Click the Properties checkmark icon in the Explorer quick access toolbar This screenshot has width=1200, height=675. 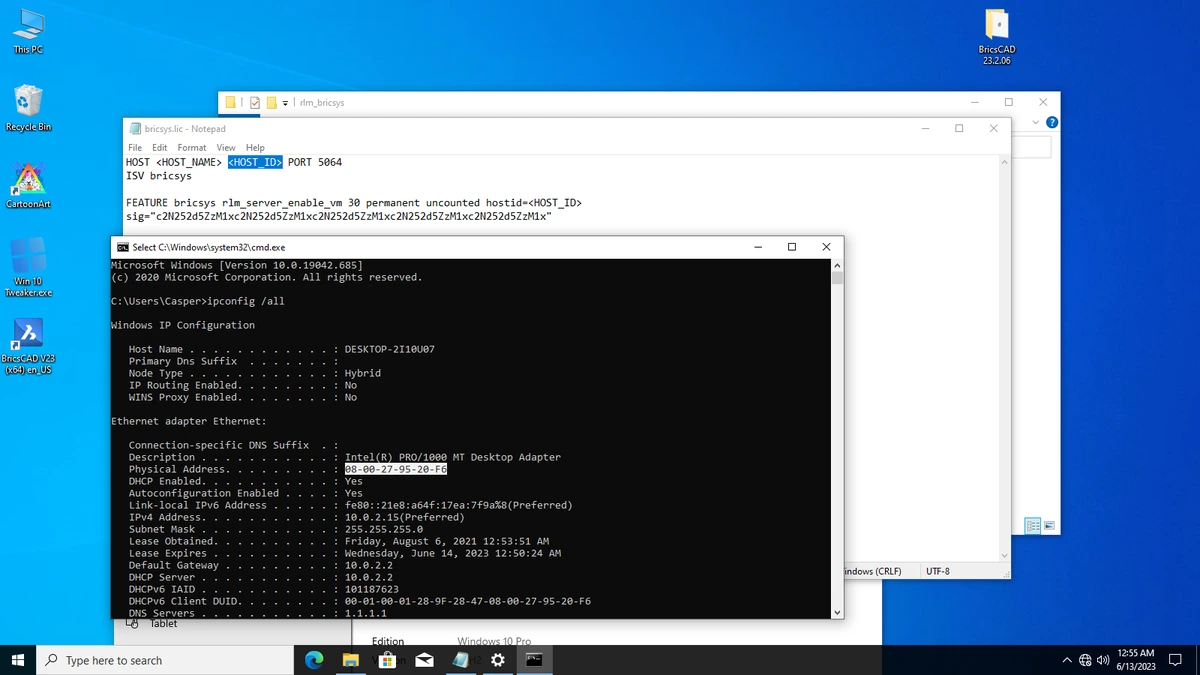(x=255, y=102)
